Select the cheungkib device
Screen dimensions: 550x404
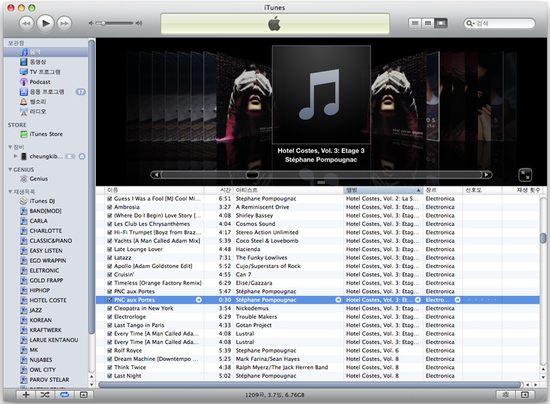pos(46,156)
